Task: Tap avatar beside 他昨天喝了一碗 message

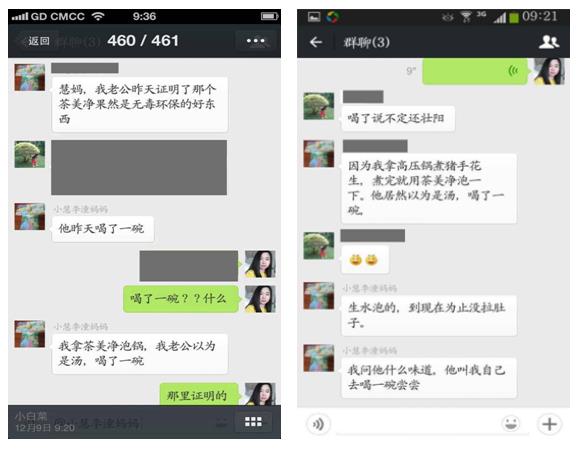Action: (x=30, y=216)
